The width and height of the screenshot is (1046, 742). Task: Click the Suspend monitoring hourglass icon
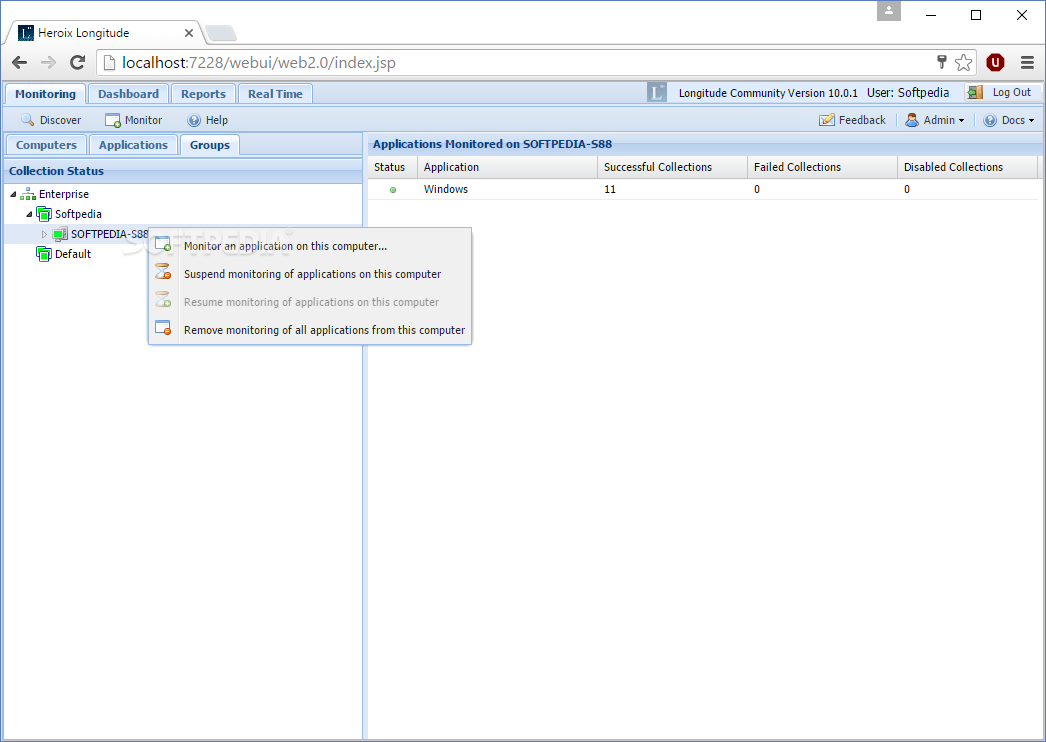tap(163, 272)
